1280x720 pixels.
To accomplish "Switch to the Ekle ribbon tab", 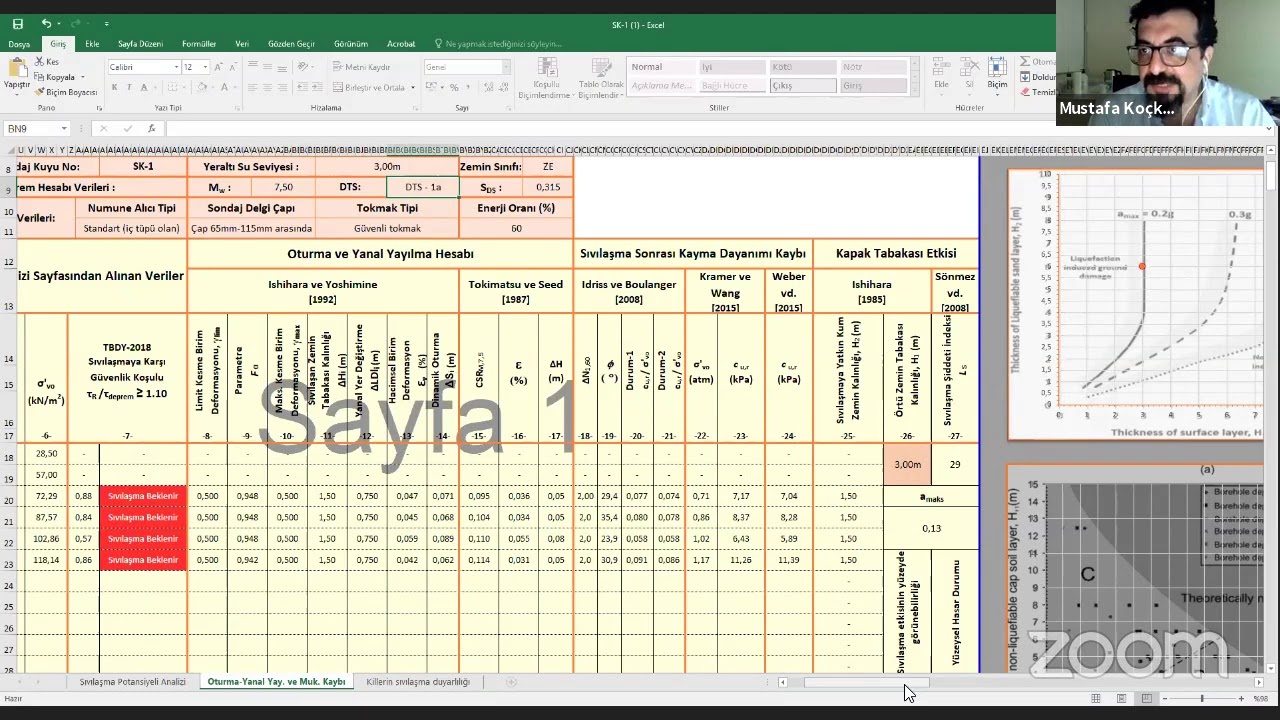I will pyautogui.click(x=92, y=44).
